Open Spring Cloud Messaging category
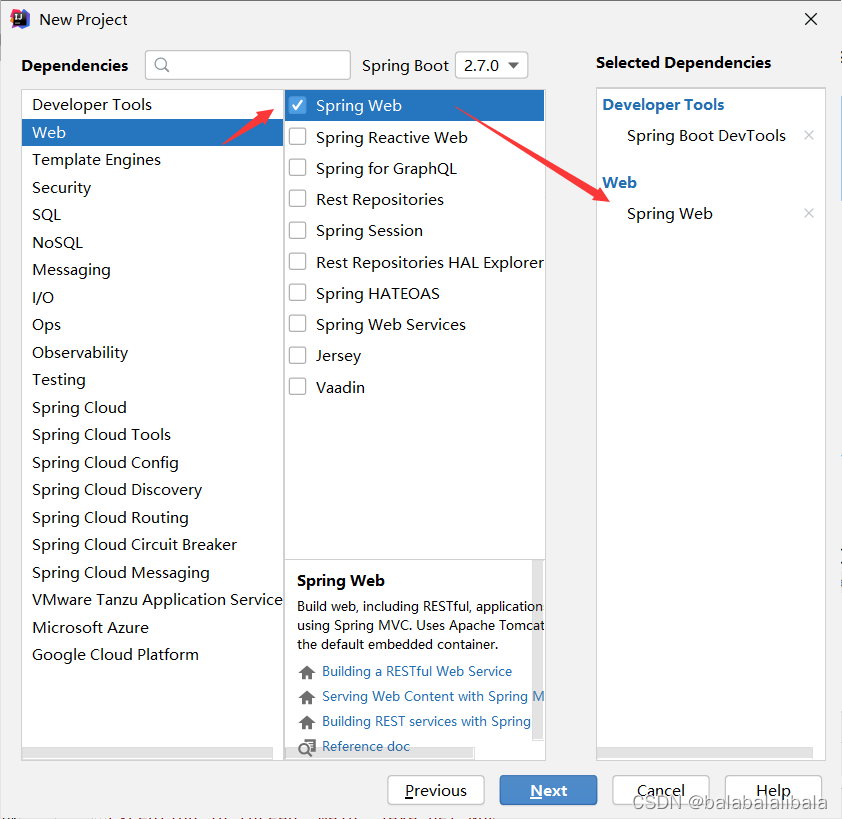Screen dimensions: 842x819 153,572
